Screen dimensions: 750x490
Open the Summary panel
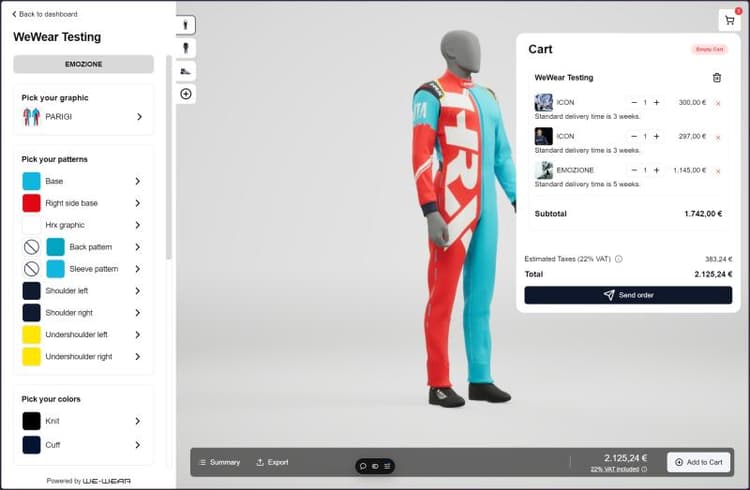pos(220,462)
